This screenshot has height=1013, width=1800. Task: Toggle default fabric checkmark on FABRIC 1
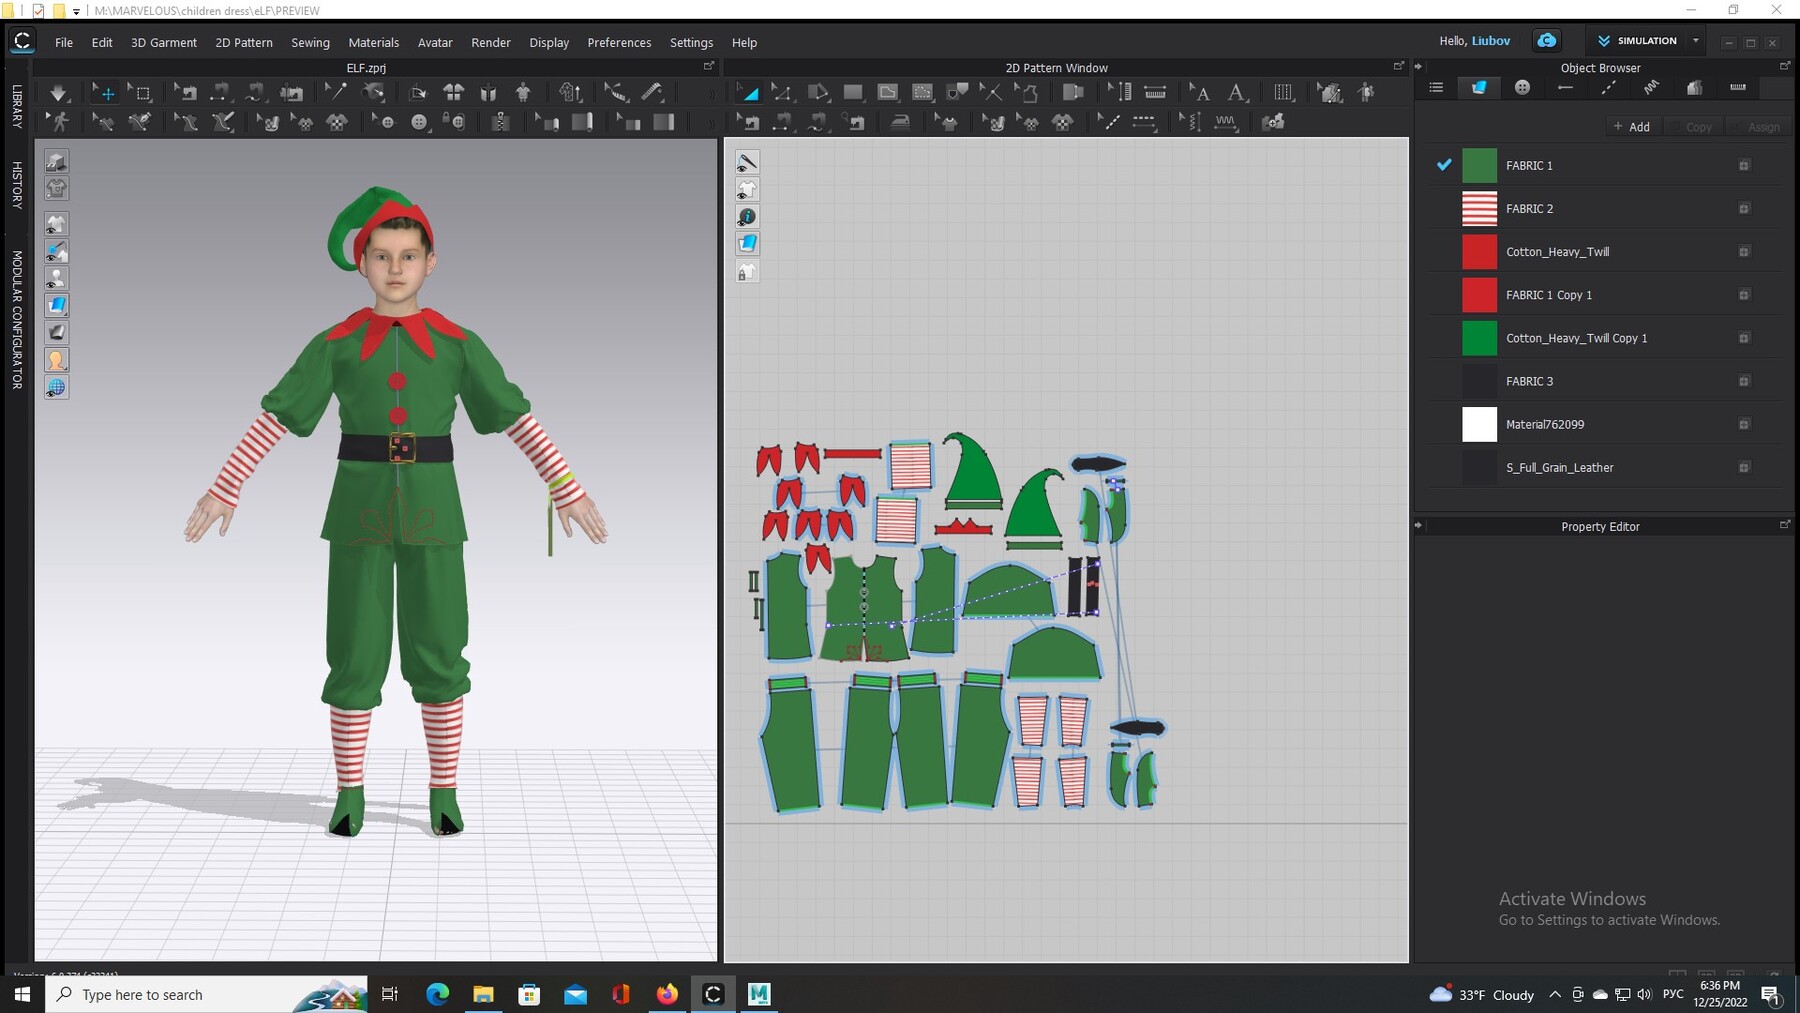(x=1443, y=165)
